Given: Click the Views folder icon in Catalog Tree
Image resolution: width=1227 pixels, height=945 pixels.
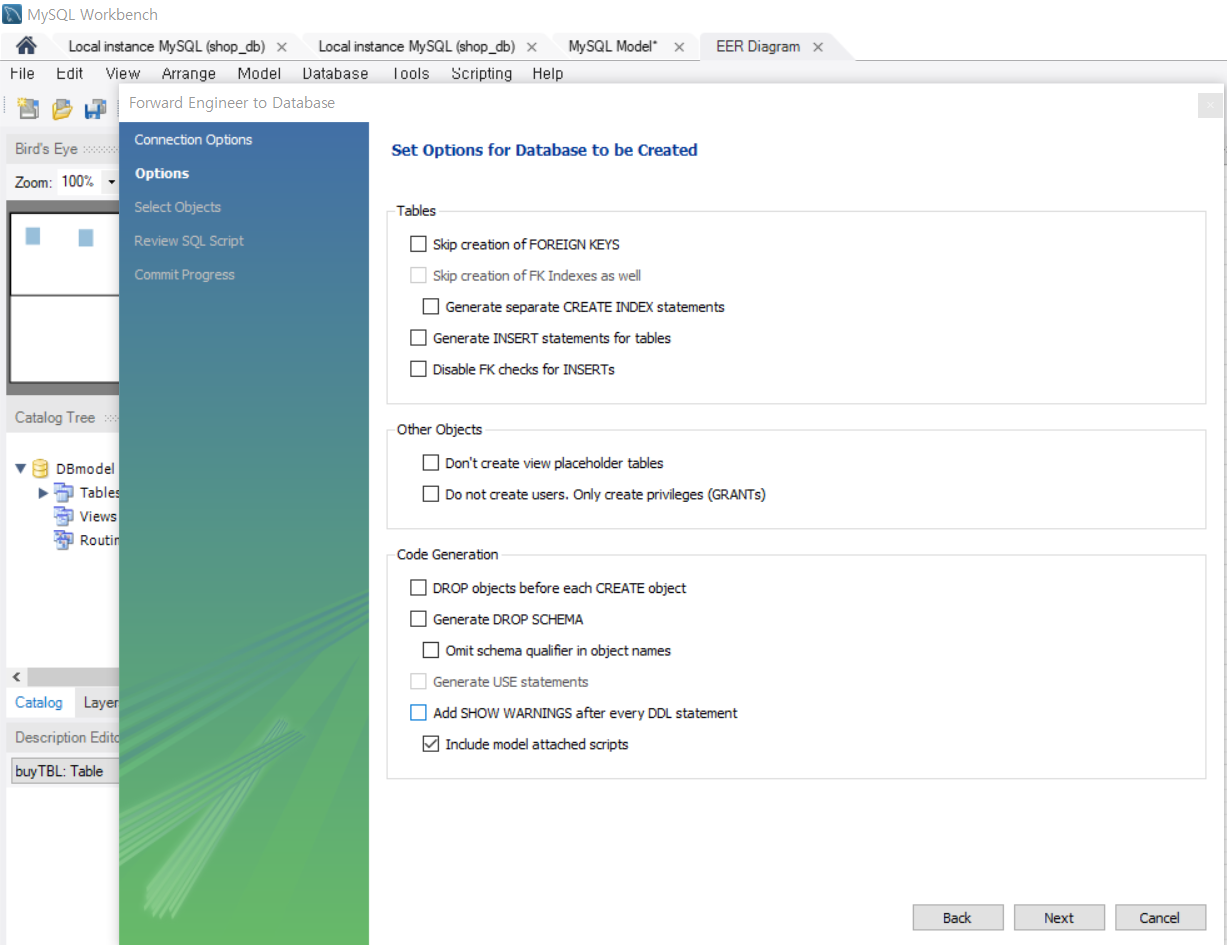Looking at the screenshot, I should click(64, 516).
